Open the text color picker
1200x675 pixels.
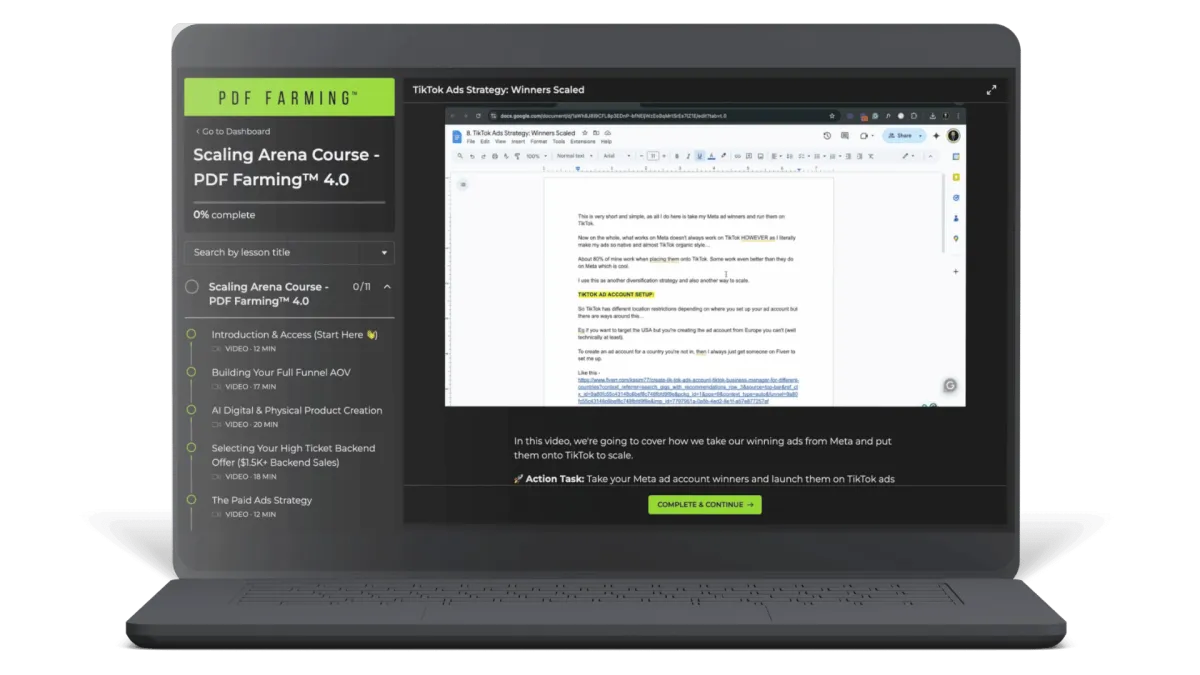tap(711, 156)
